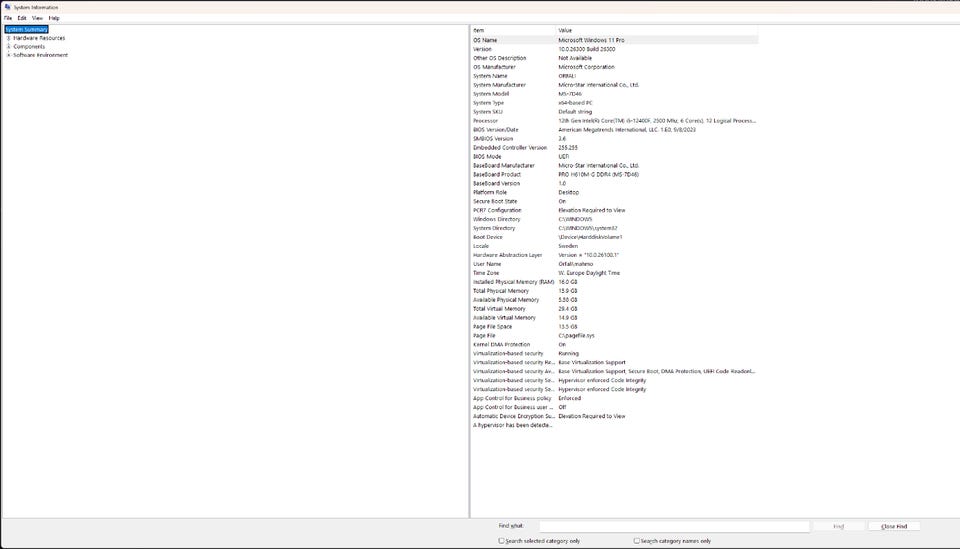Select the Automatic Device Encryption Support row
The height and width of the screenshot is (549, 960).
point(615,416)
